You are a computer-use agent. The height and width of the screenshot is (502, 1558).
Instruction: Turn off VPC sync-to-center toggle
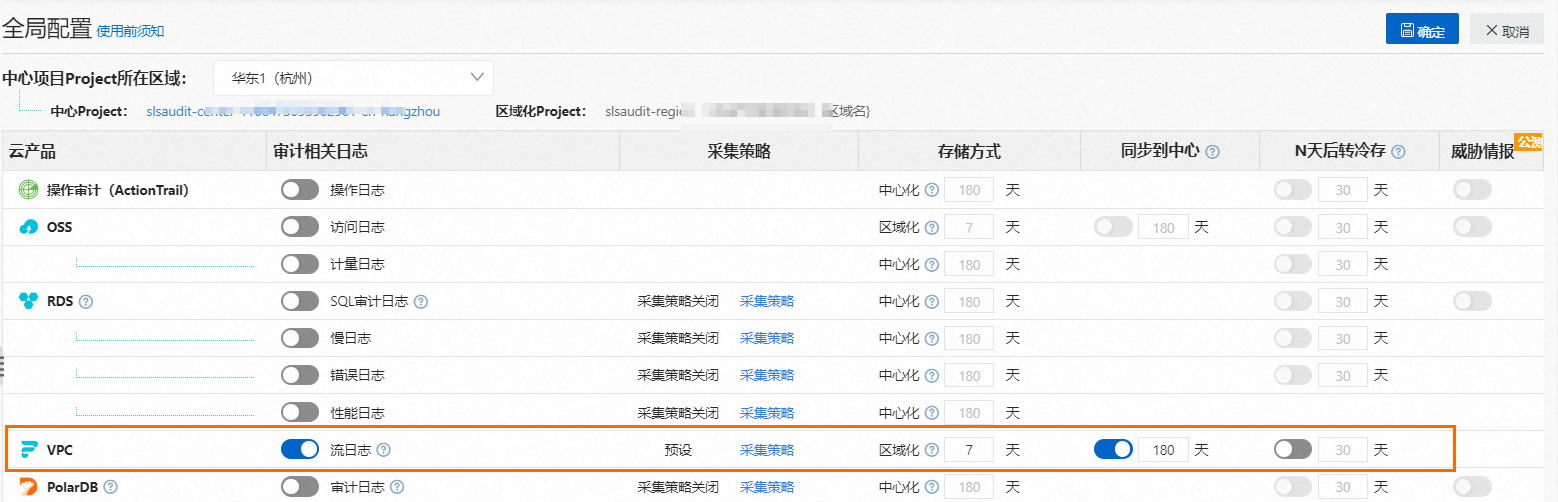pyautogui.click(x=1113, y=450)
